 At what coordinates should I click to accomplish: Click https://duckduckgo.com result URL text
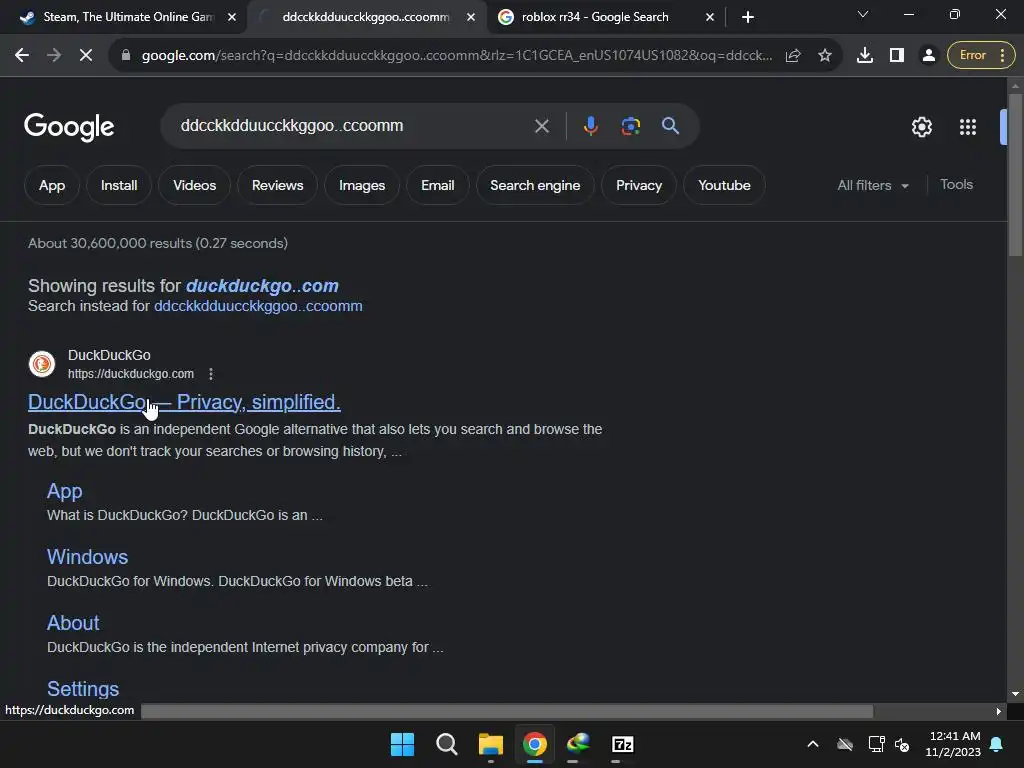coord(131,374)
